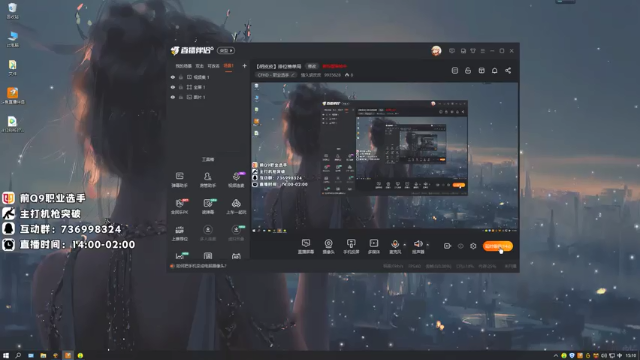Open the customer service headset icon

click(463, 51)
